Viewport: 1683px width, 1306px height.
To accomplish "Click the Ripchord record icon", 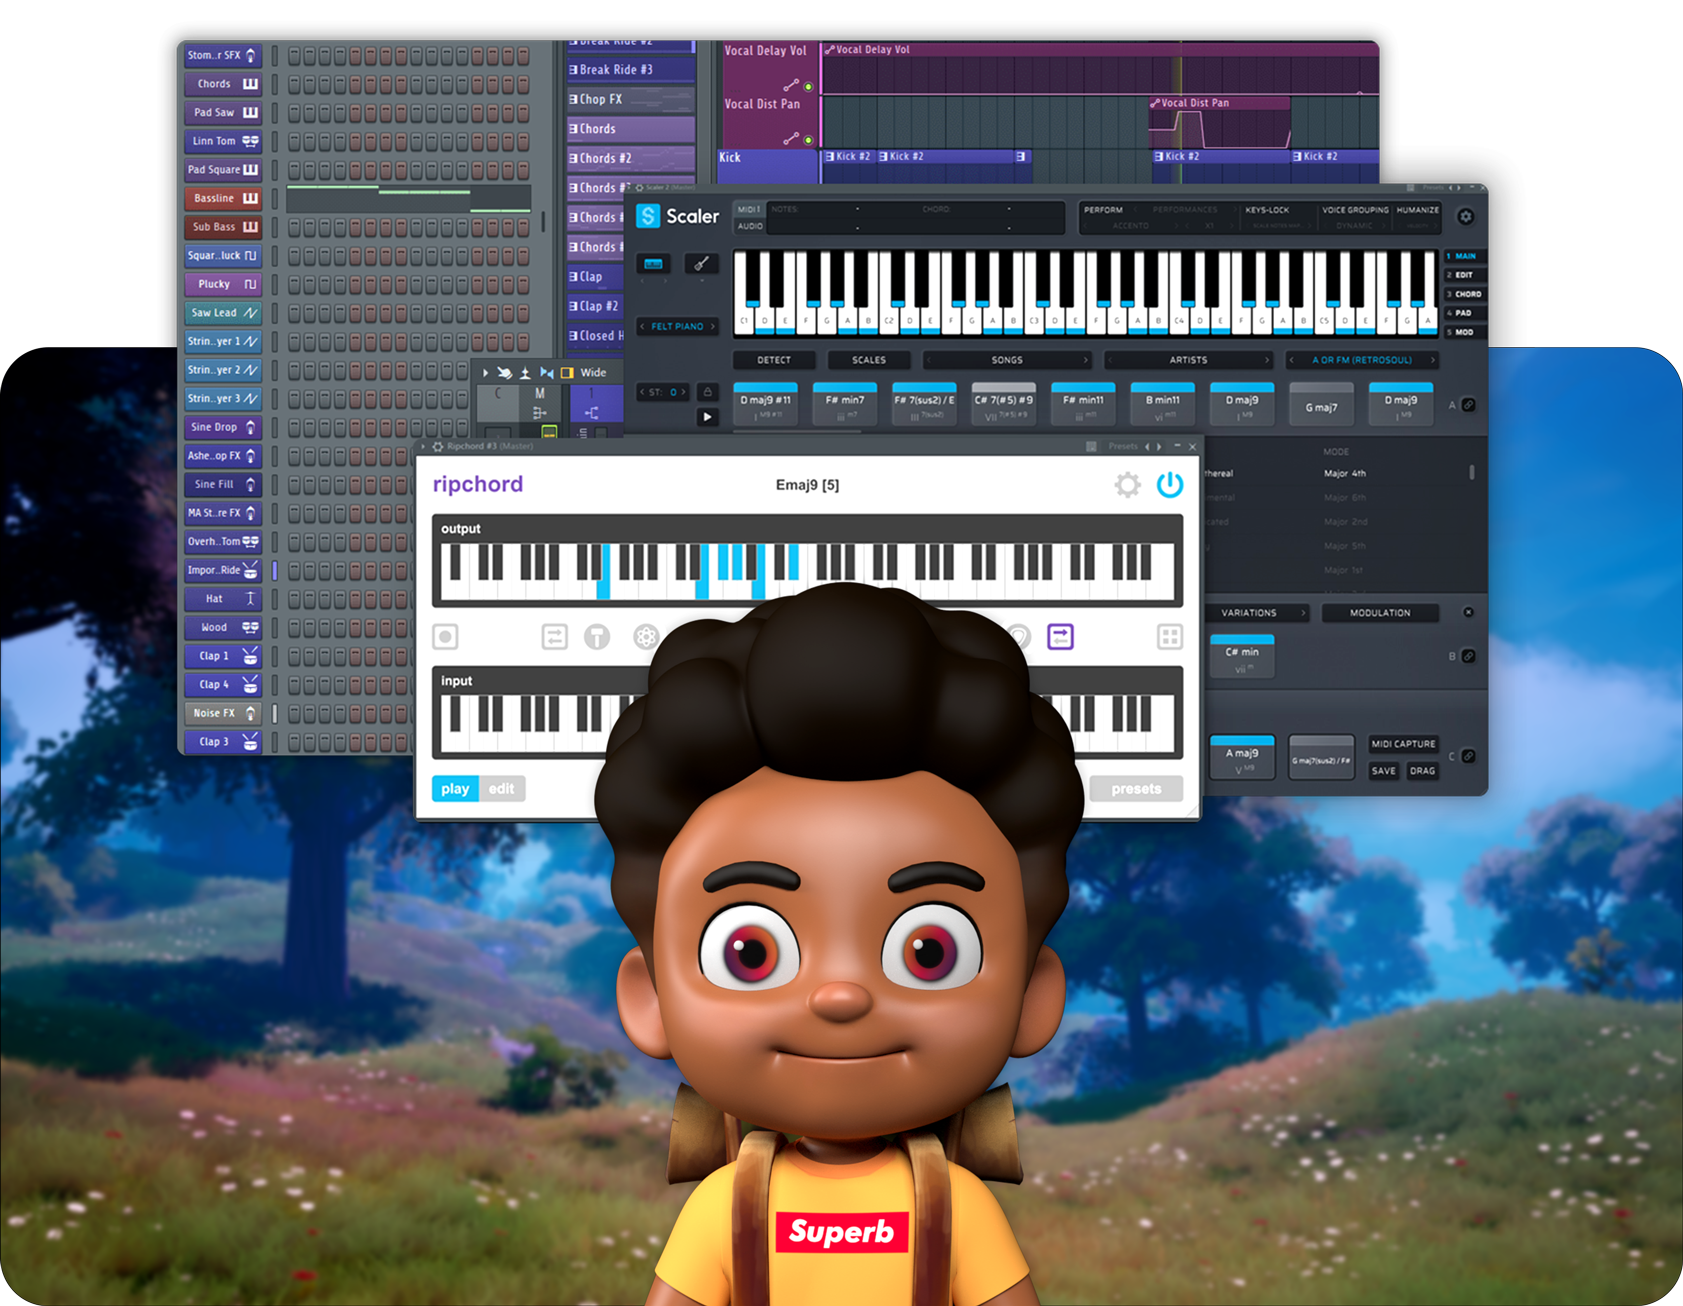I will point(446,637).
